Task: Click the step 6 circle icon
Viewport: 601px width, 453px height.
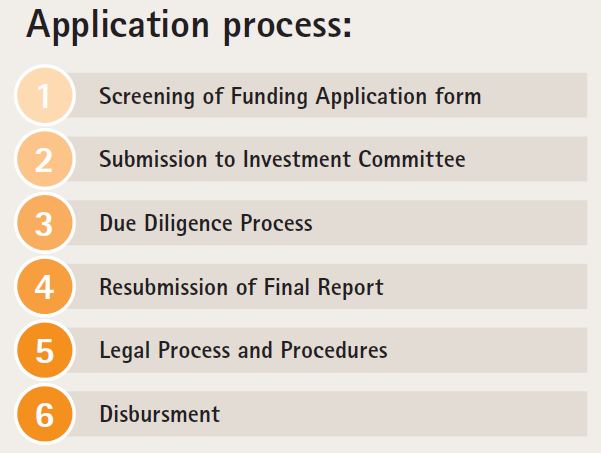Action: [x=45, y=414]
